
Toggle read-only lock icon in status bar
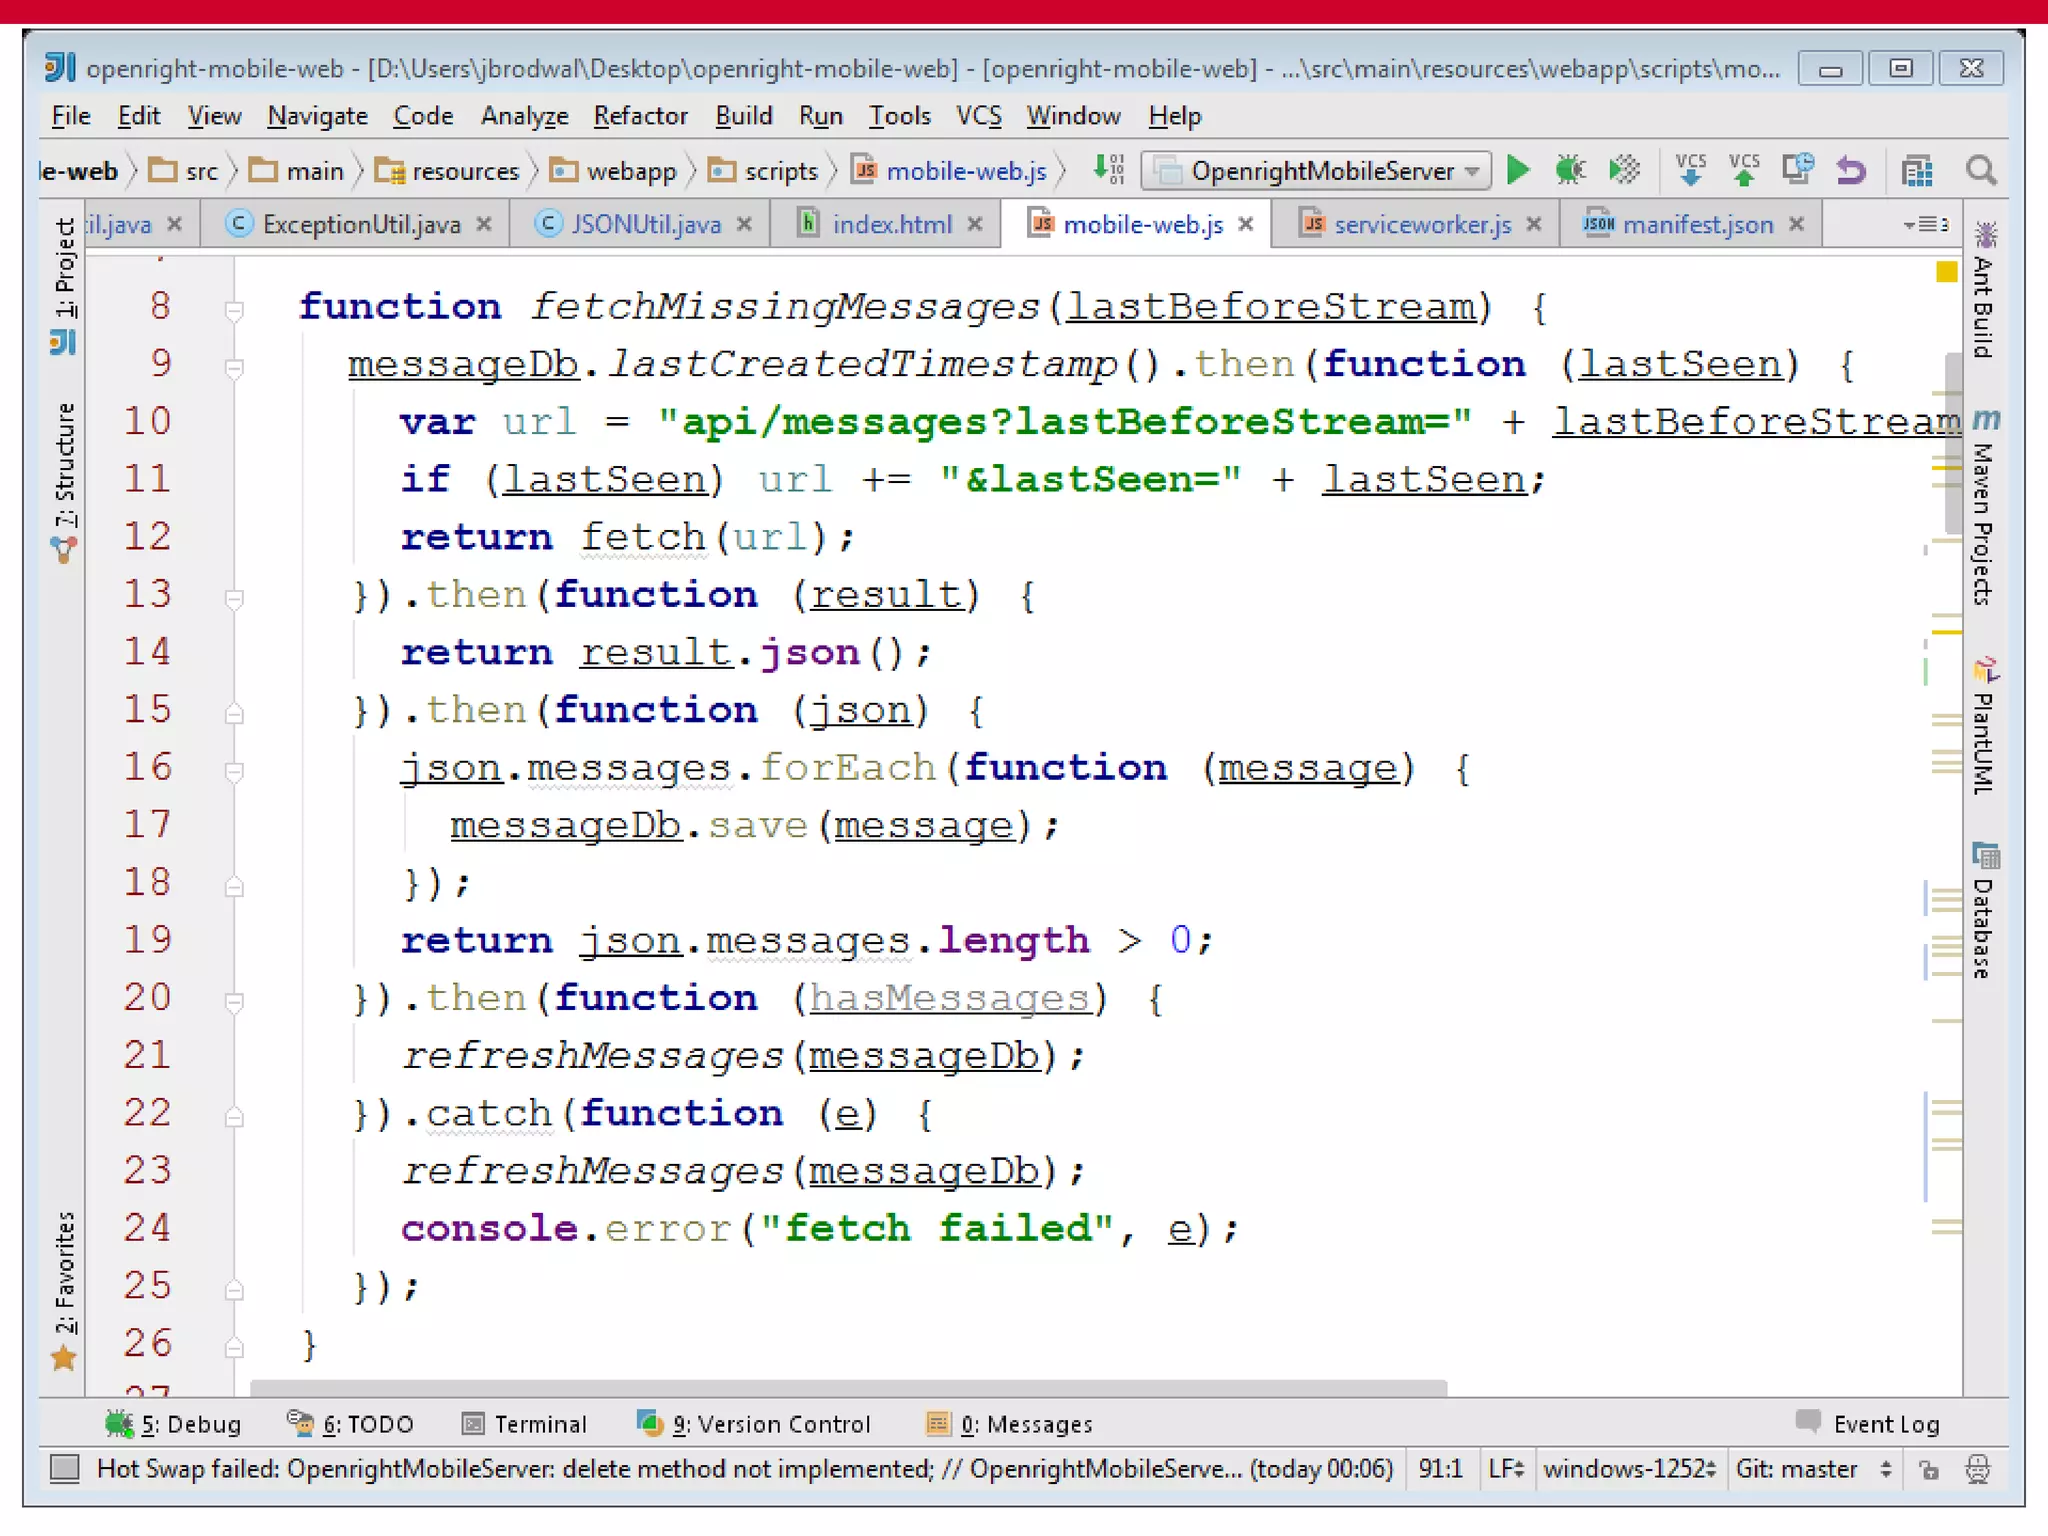pyautogui.click(x=1929, y=1469)
